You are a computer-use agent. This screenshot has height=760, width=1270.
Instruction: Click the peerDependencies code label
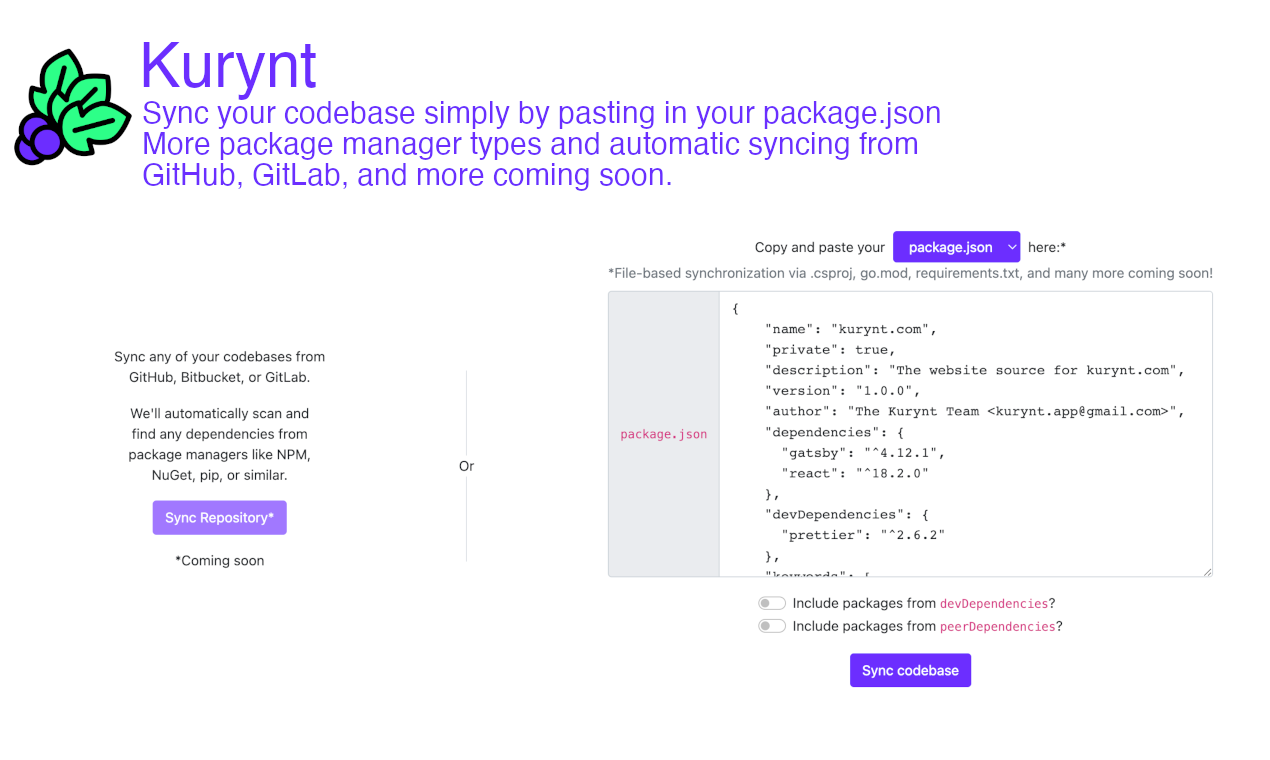tap(997, 627)
